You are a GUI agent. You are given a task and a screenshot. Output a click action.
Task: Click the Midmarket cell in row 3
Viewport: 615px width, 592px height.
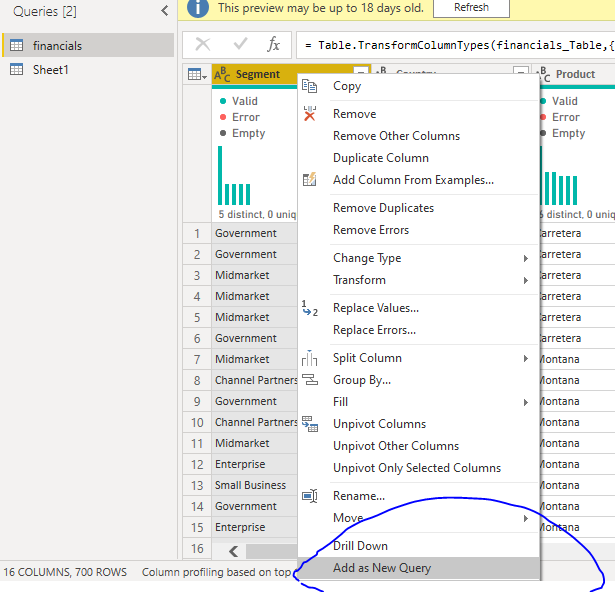tap(255, 275)
